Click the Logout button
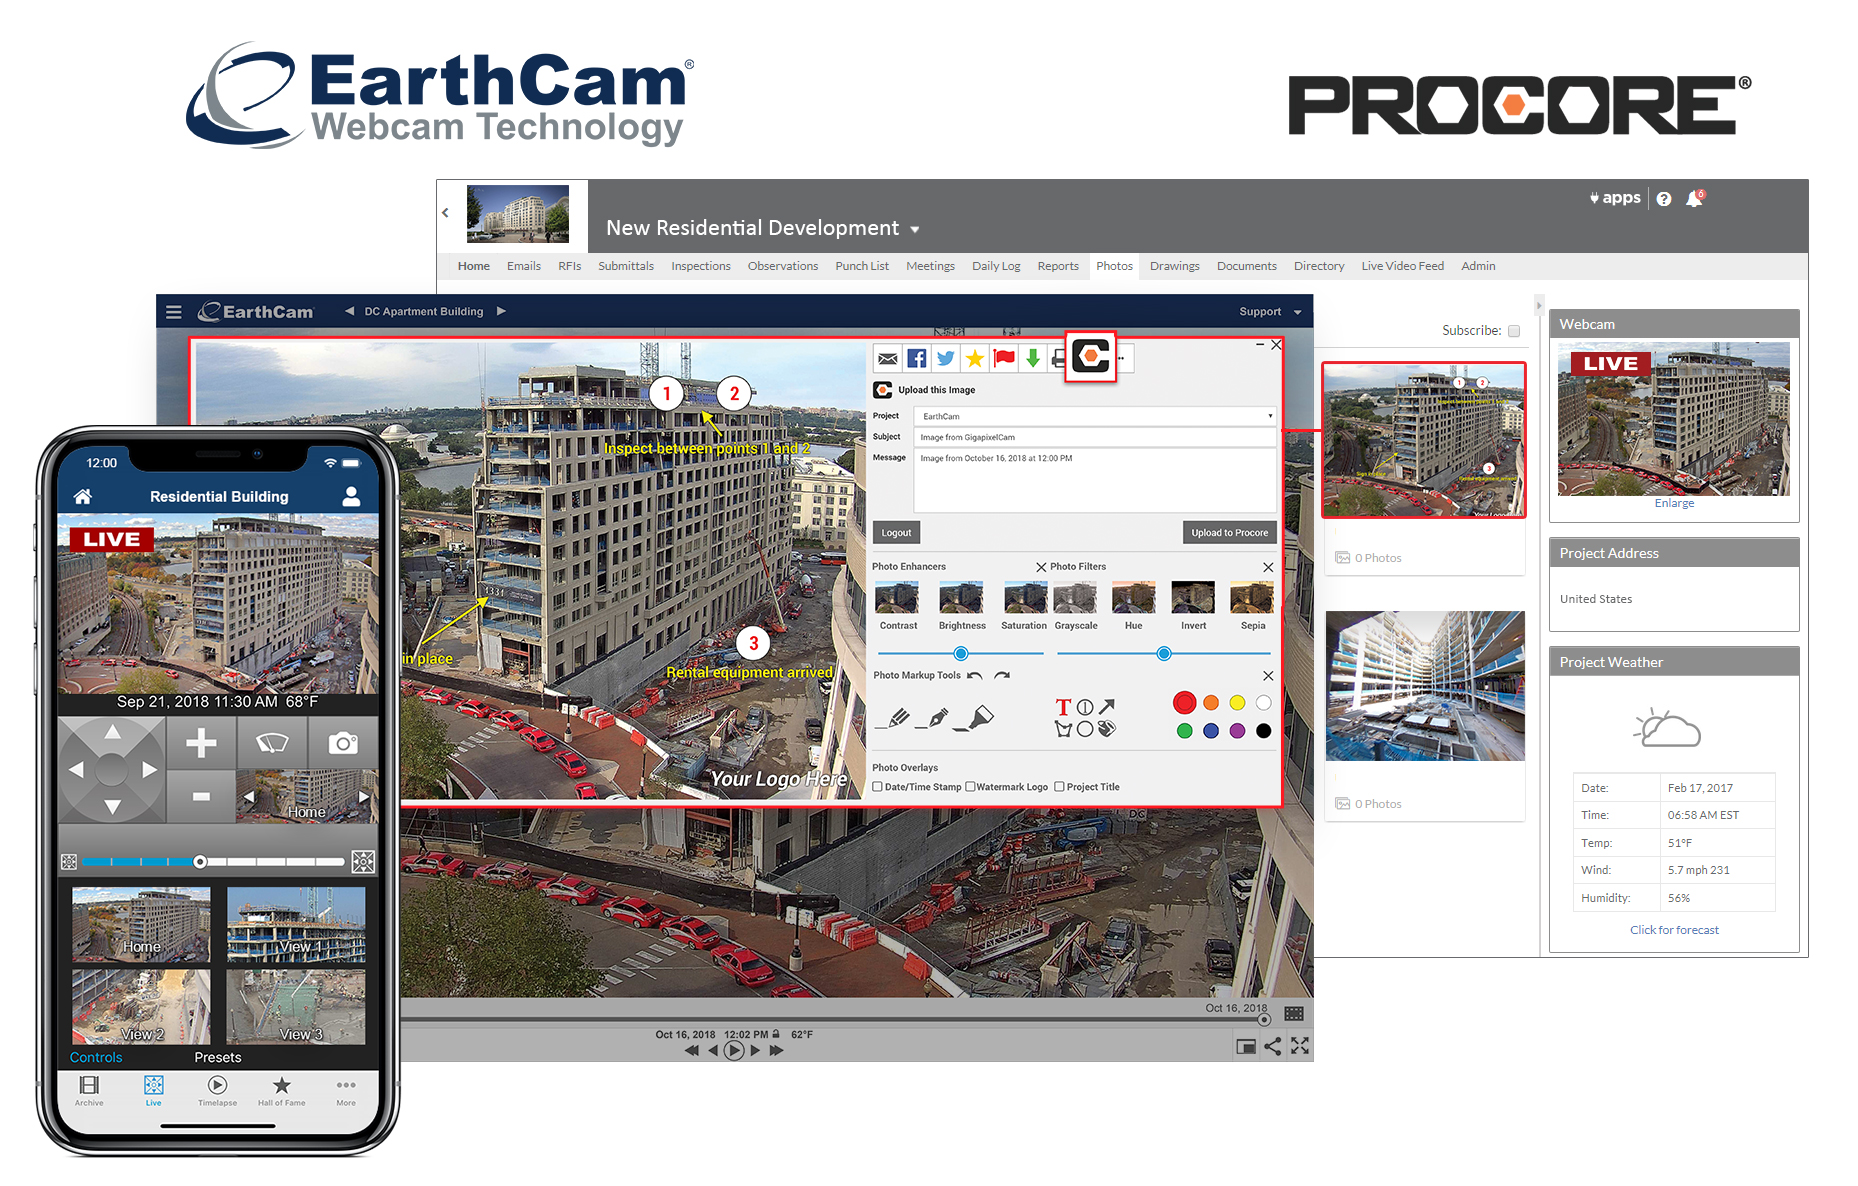 896,533
